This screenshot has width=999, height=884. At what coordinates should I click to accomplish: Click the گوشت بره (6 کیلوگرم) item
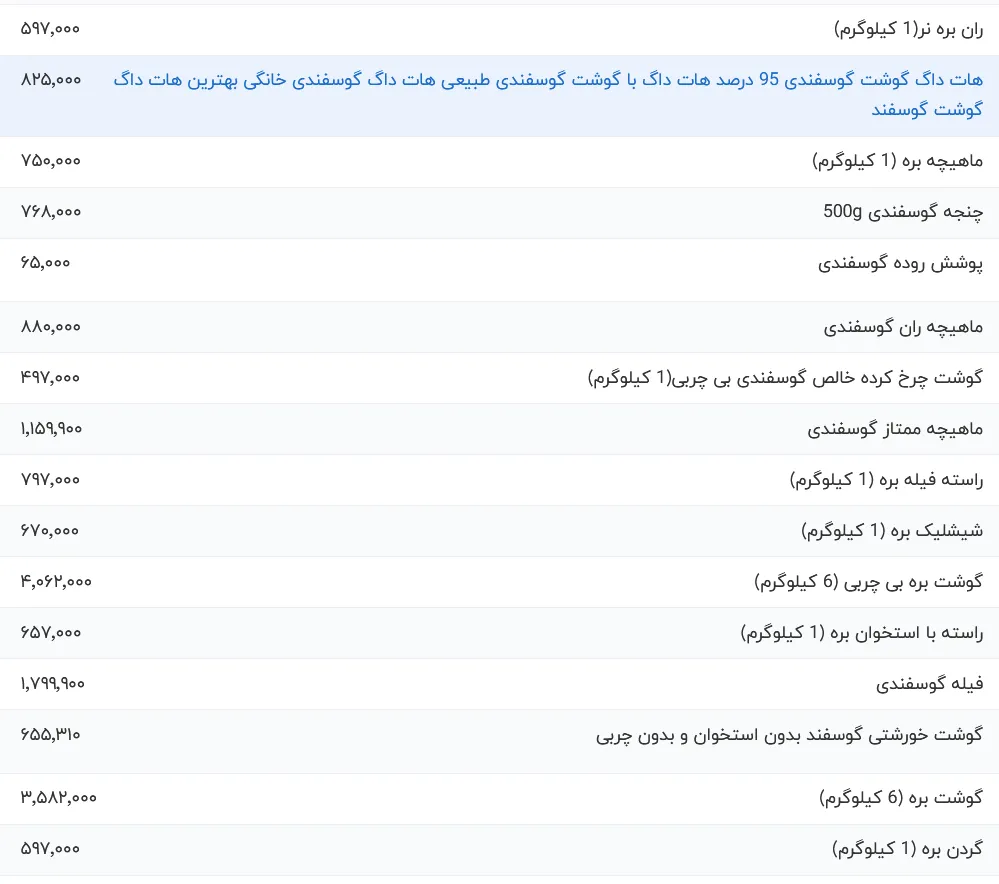tap(901, 798)
